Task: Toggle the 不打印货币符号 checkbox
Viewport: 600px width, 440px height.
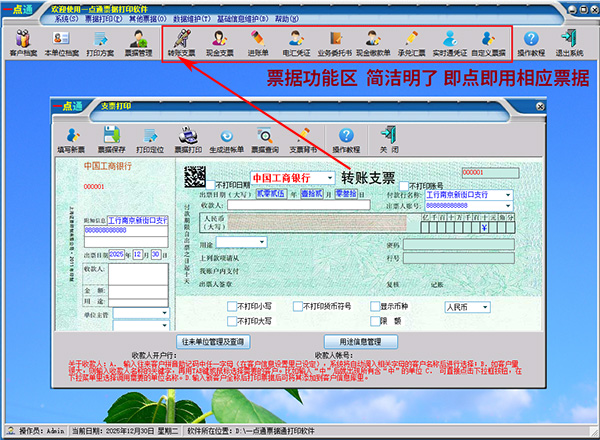Action: point(295,307)
